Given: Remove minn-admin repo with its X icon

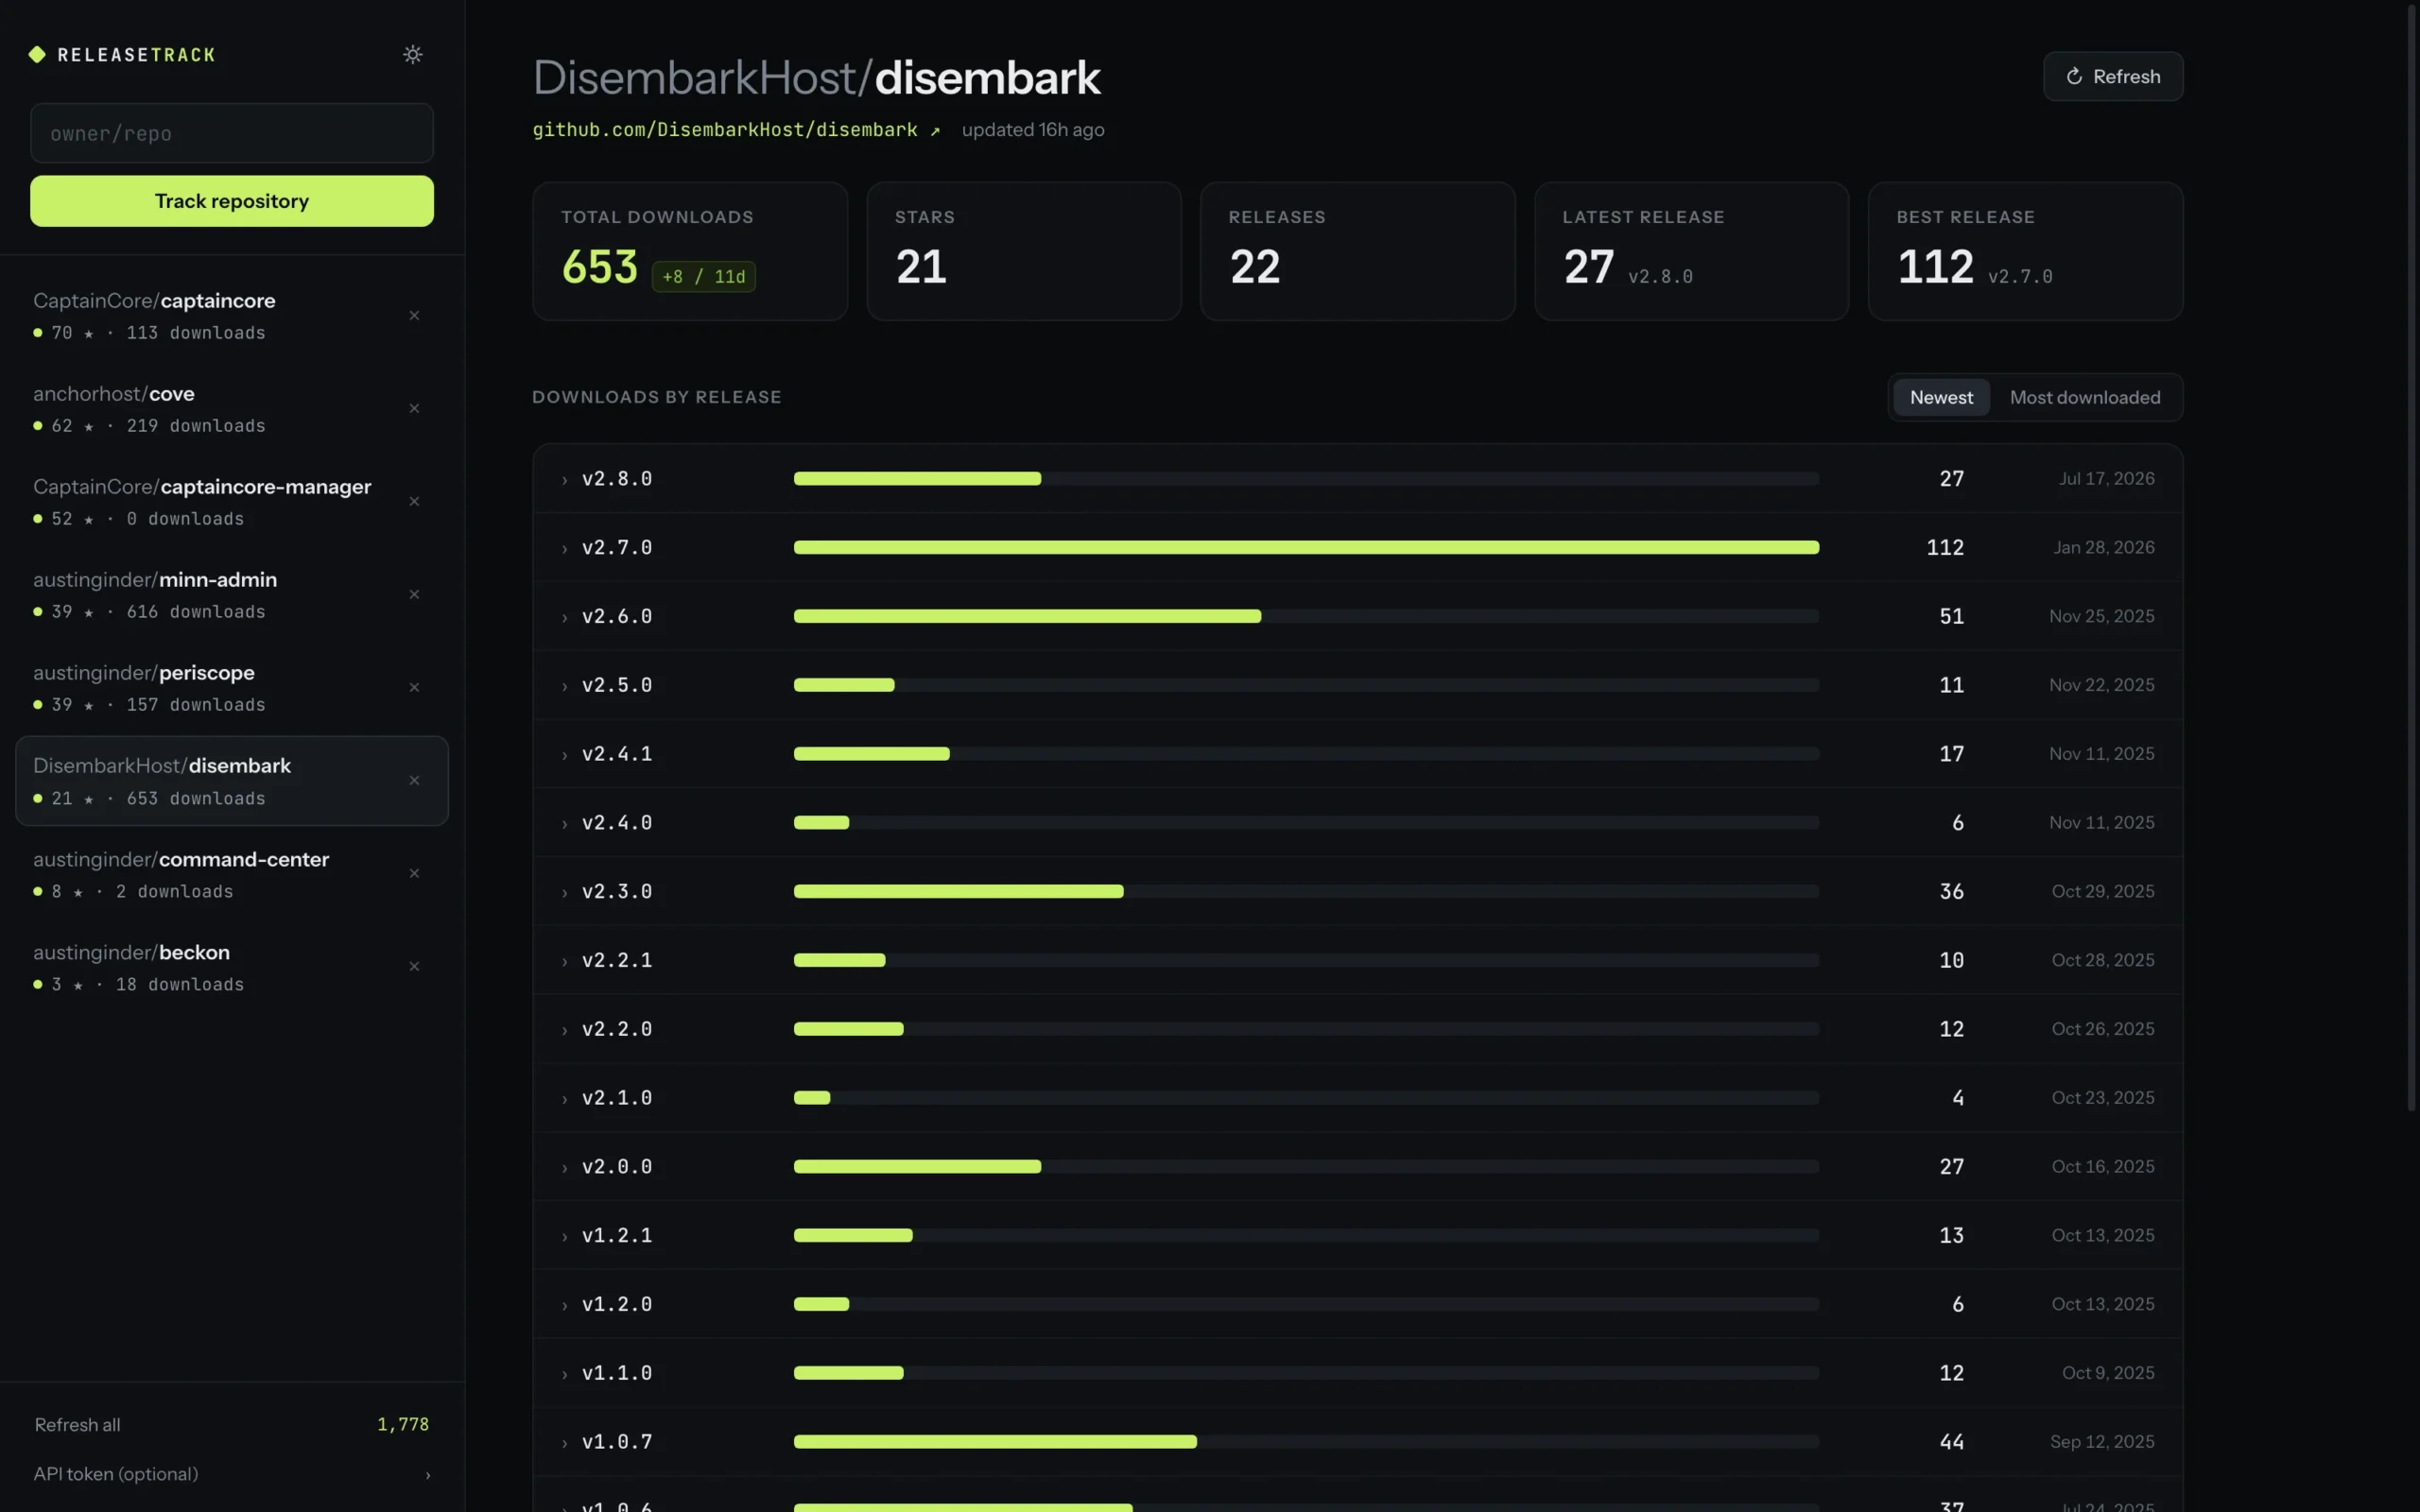Looking at the screenshot, I should pos(414,595).
